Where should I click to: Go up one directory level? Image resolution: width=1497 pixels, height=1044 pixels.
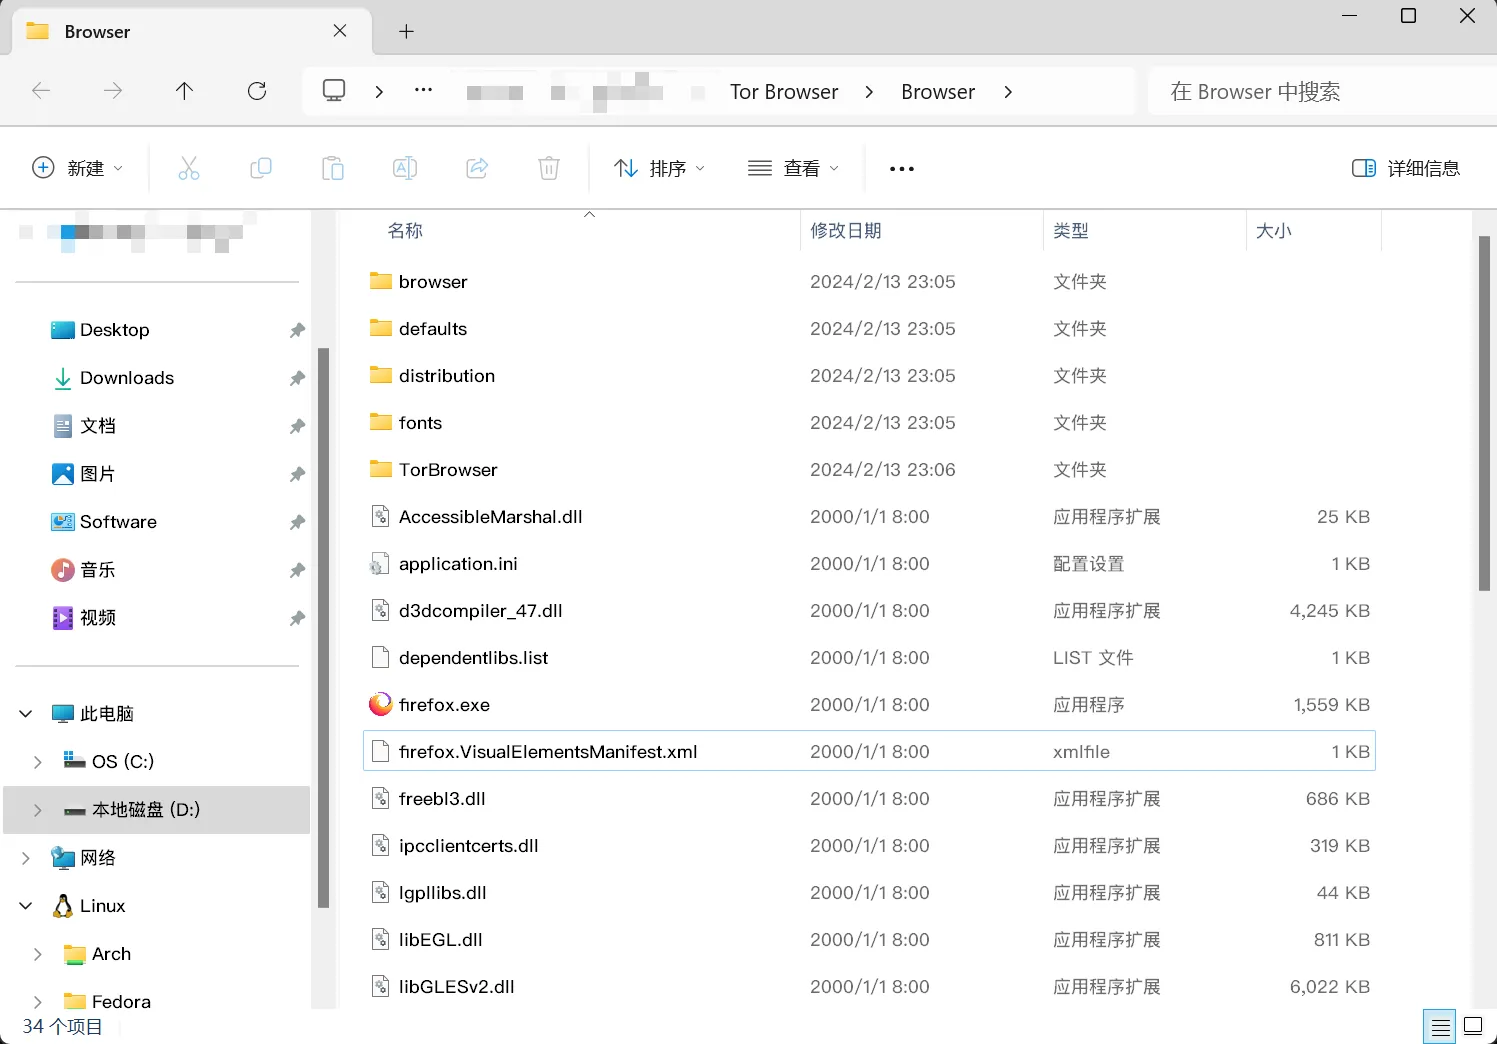pyautogui.click(x=185, y=91)
